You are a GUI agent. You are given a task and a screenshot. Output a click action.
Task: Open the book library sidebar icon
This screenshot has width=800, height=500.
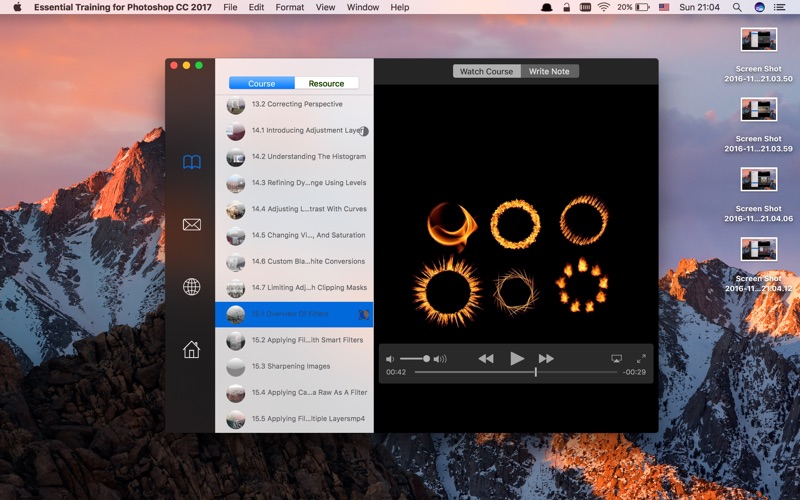[192, 162]
